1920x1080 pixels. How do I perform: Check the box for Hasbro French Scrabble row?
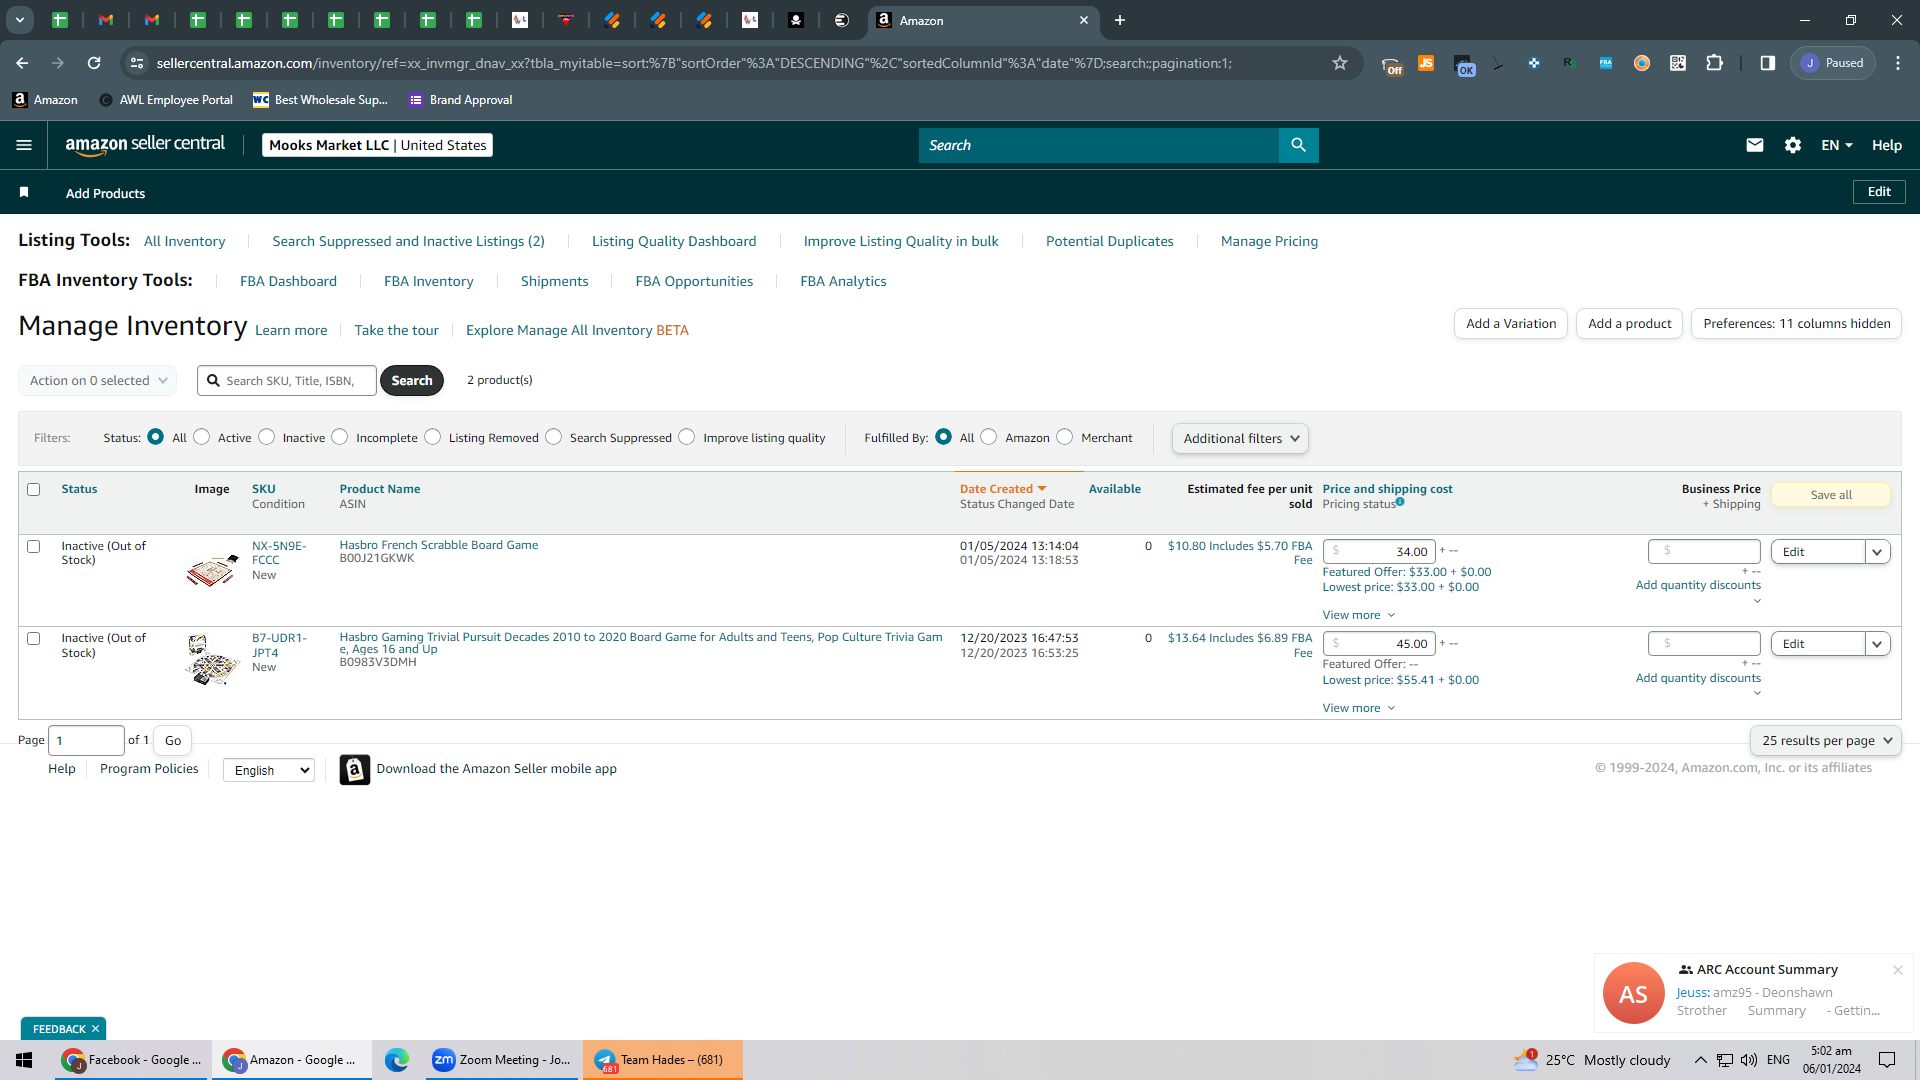[34, 546]
